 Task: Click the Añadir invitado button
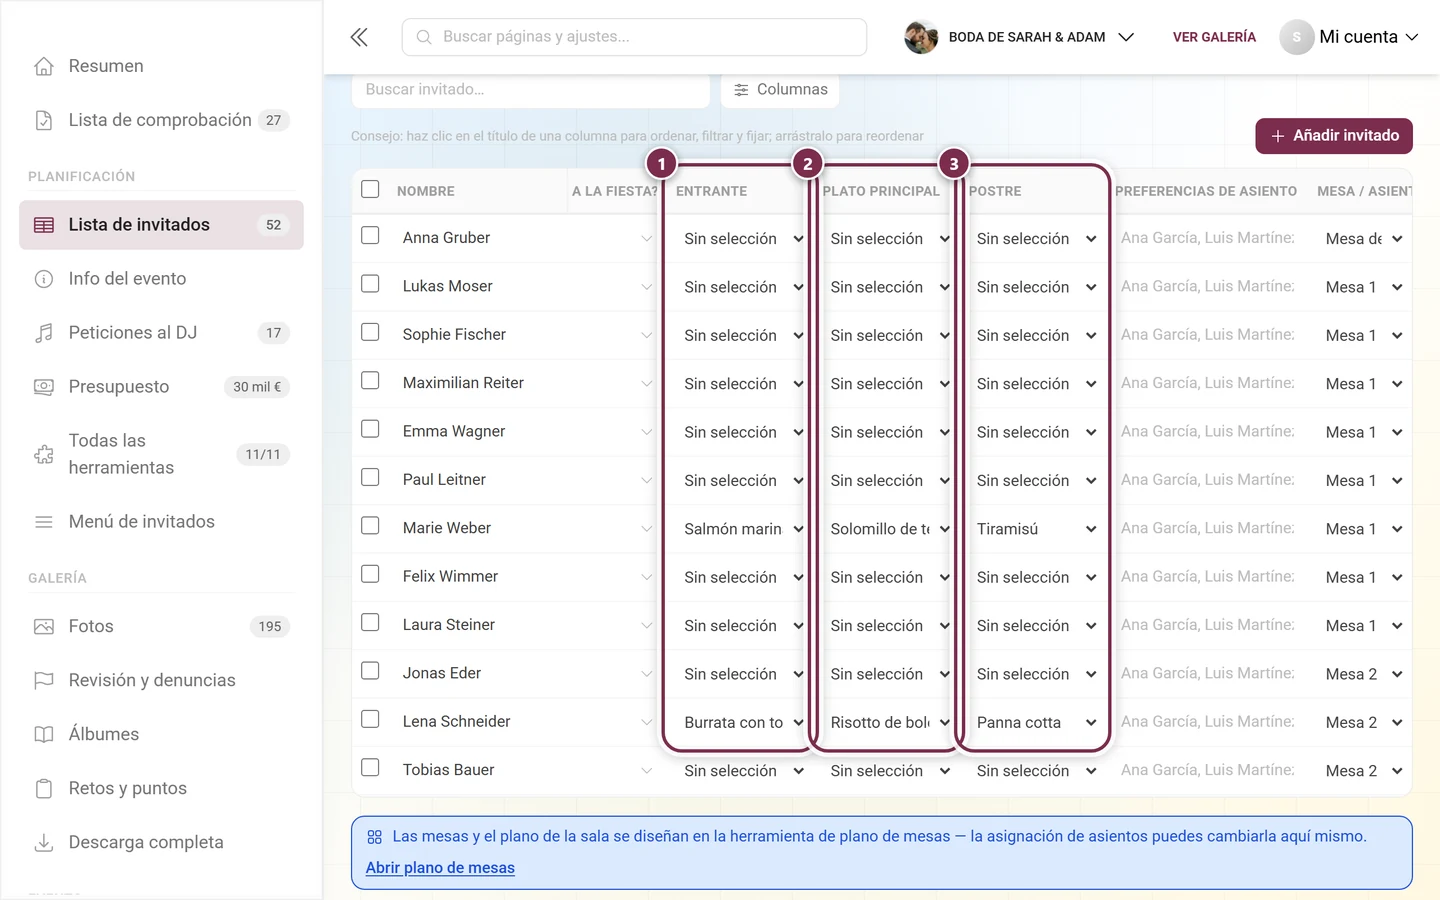tap(1334, 136)
